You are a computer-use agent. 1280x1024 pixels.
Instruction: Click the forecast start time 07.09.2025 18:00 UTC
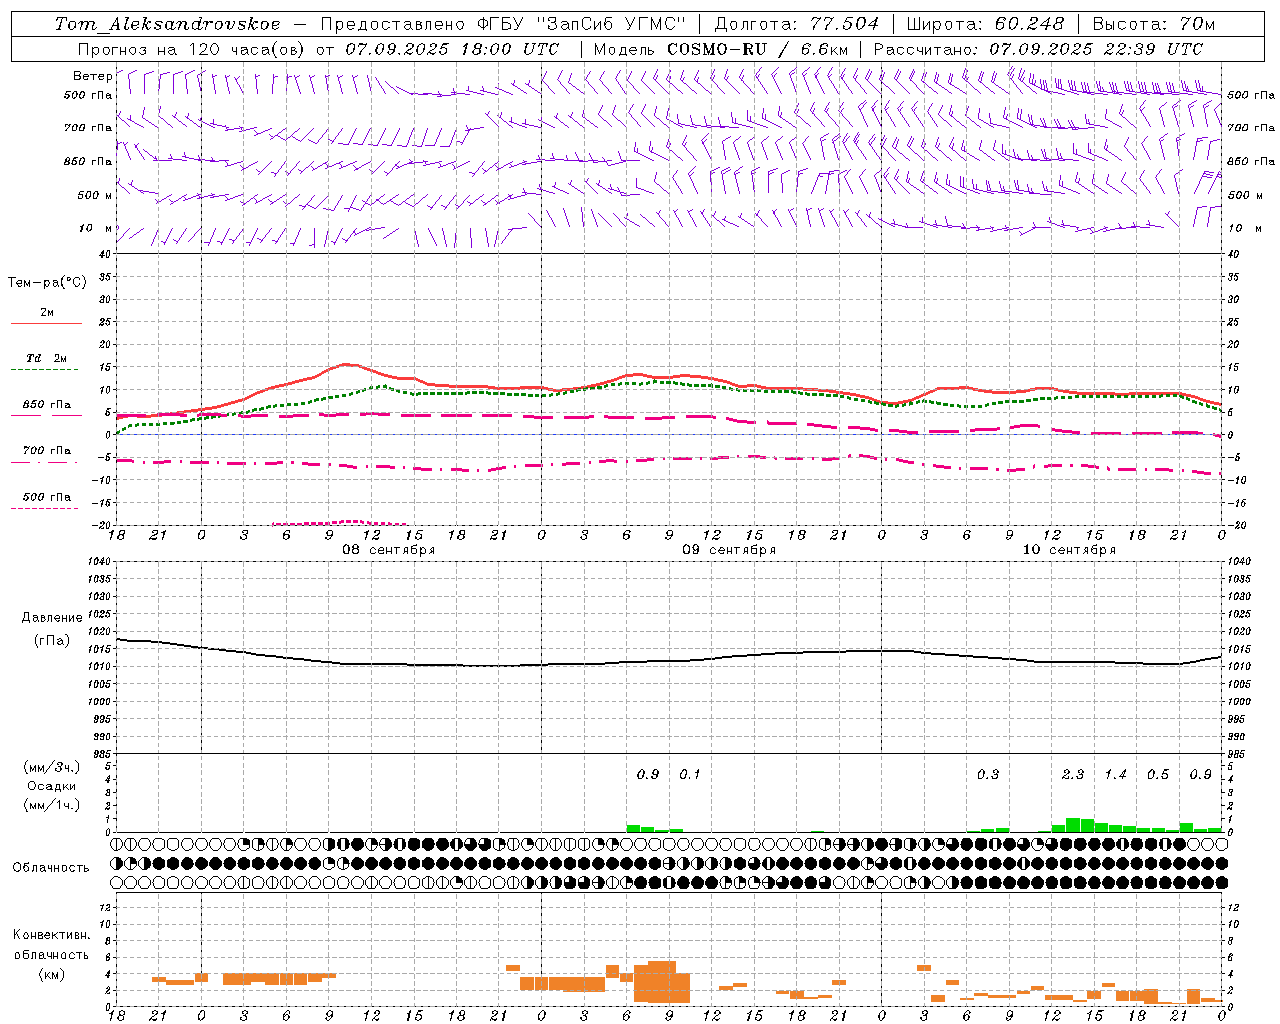coord(452,48)
